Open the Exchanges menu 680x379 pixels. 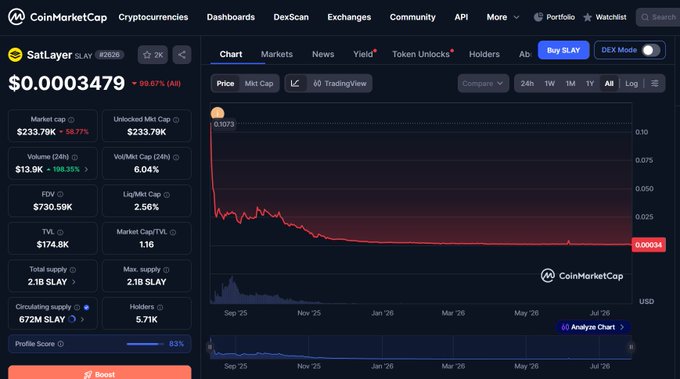pyautogui.click(x=349, y=17)
